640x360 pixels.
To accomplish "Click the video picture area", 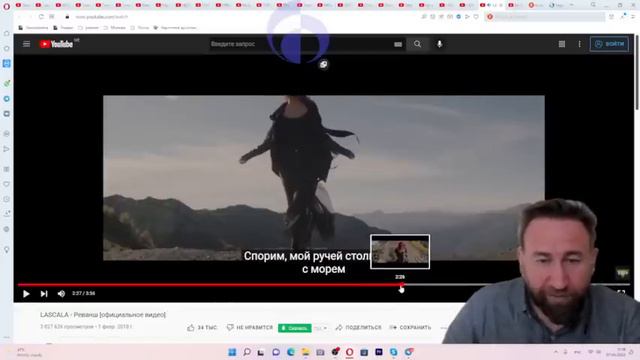I will [x=324, y=178].
